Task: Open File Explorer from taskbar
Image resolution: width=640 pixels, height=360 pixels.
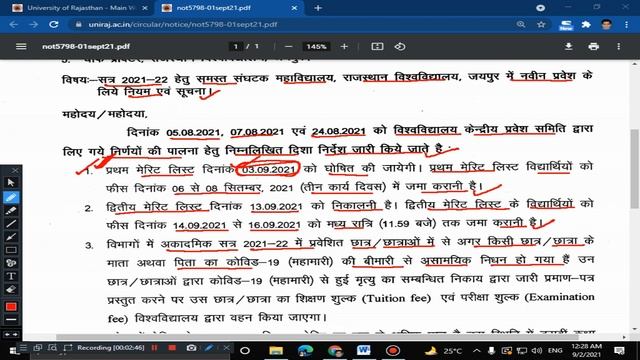Action: [x=276, y=351]
